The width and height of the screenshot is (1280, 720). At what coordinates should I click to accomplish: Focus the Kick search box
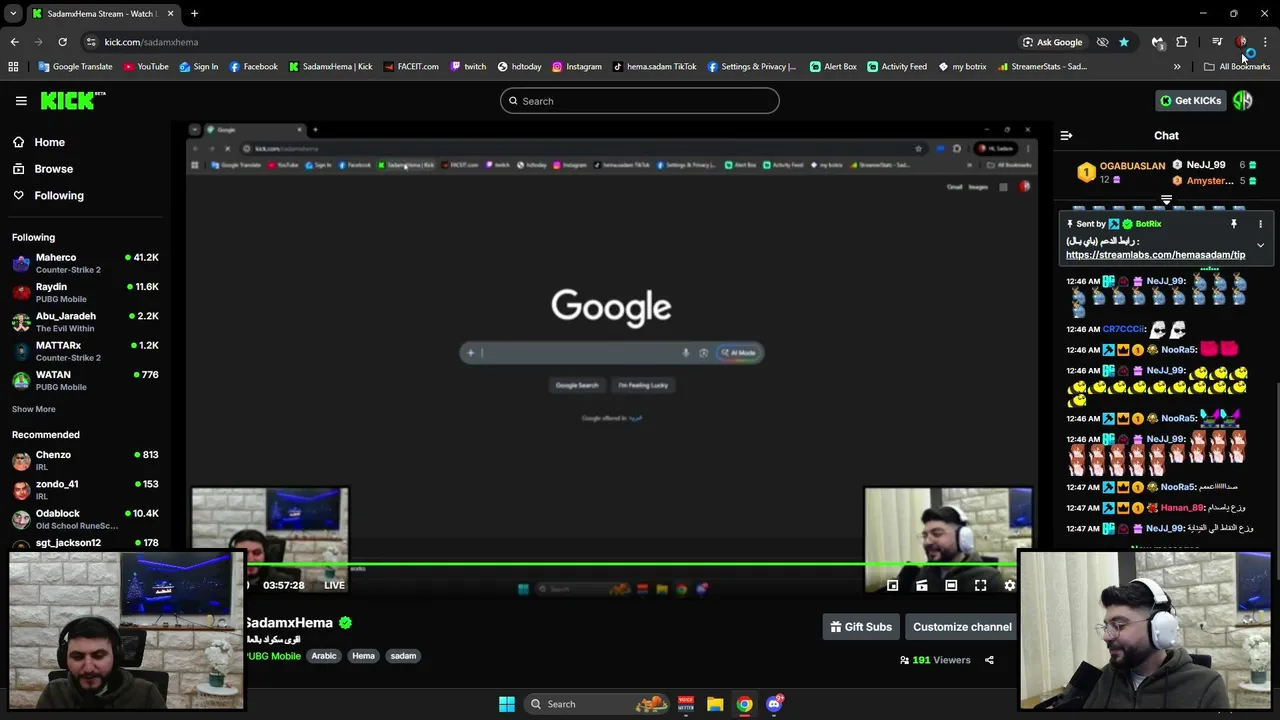[x=640, y=101]
